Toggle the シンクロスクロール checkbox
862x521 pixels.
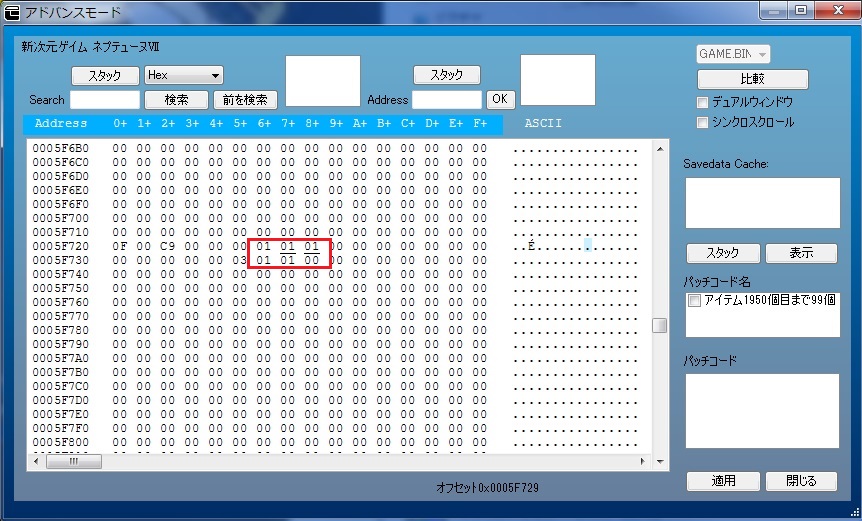702,122
